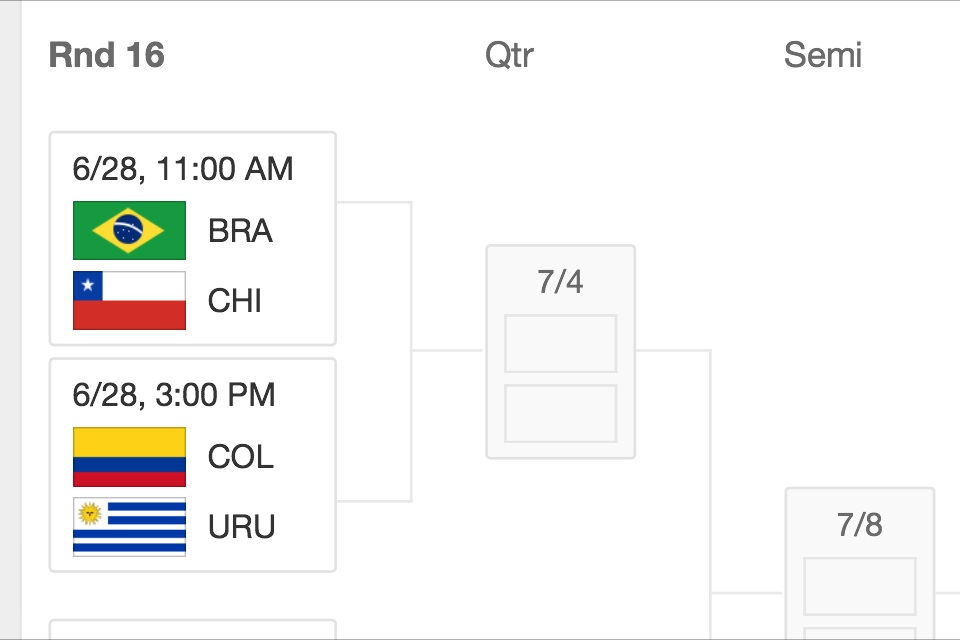Screen dimensions: 960x640
Task: Click the top empty slot in 7/4 quarterfinal
Action: (x=560, y=343)
